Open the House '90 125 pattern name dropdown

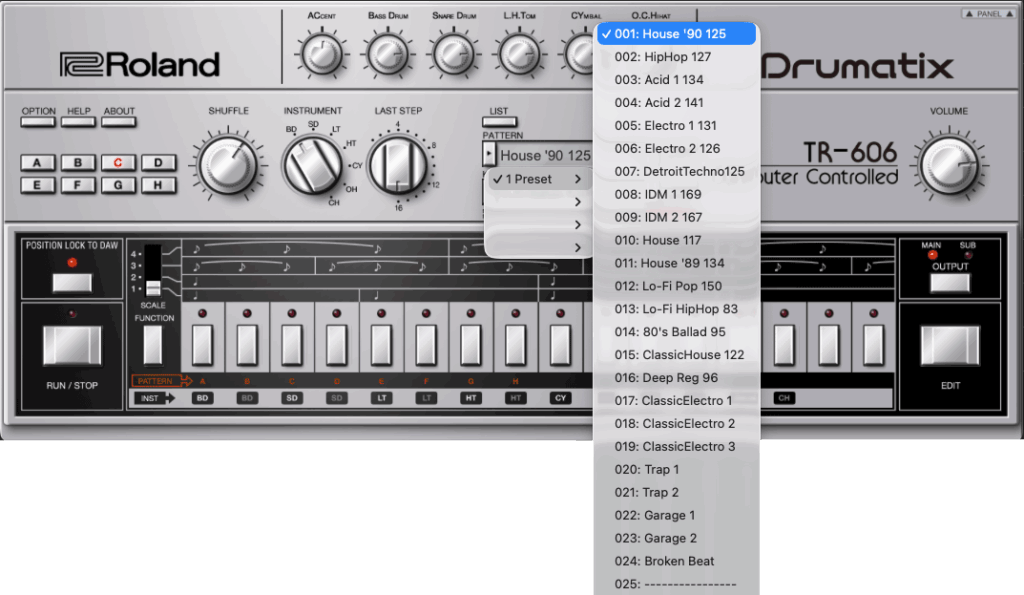(545, 155)
